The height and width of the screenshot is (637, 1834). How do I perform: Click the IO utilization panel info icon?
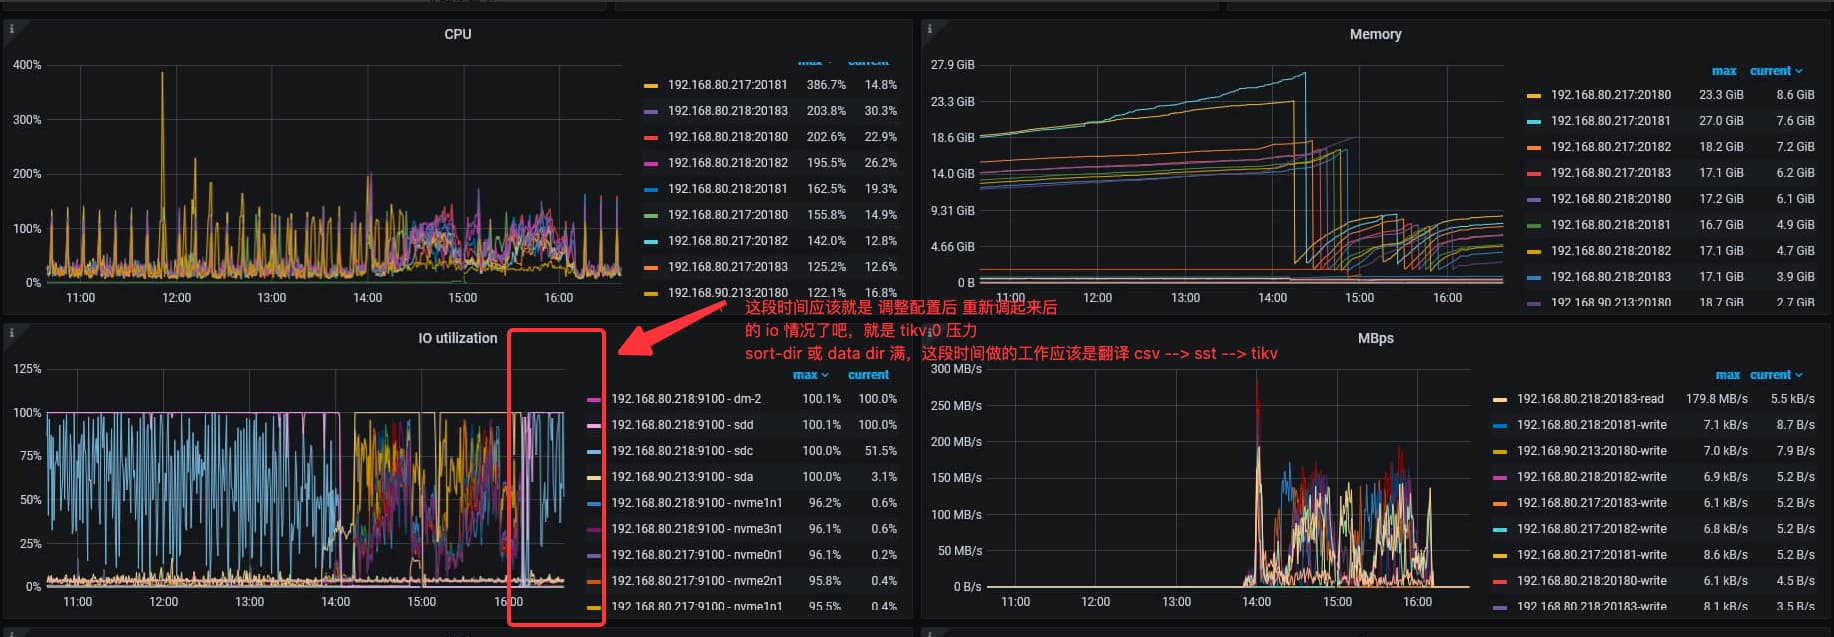[x=11, y=333]
